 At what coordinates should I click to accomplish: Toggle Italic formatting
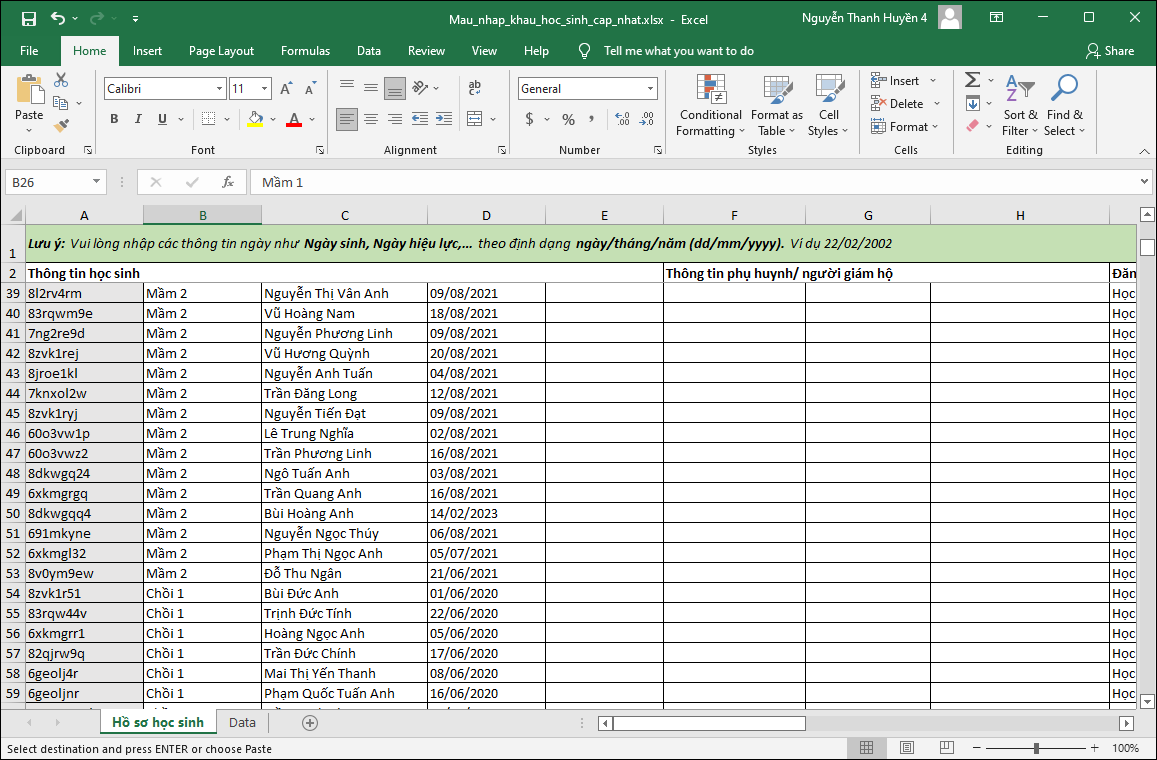tap(138, 119)
